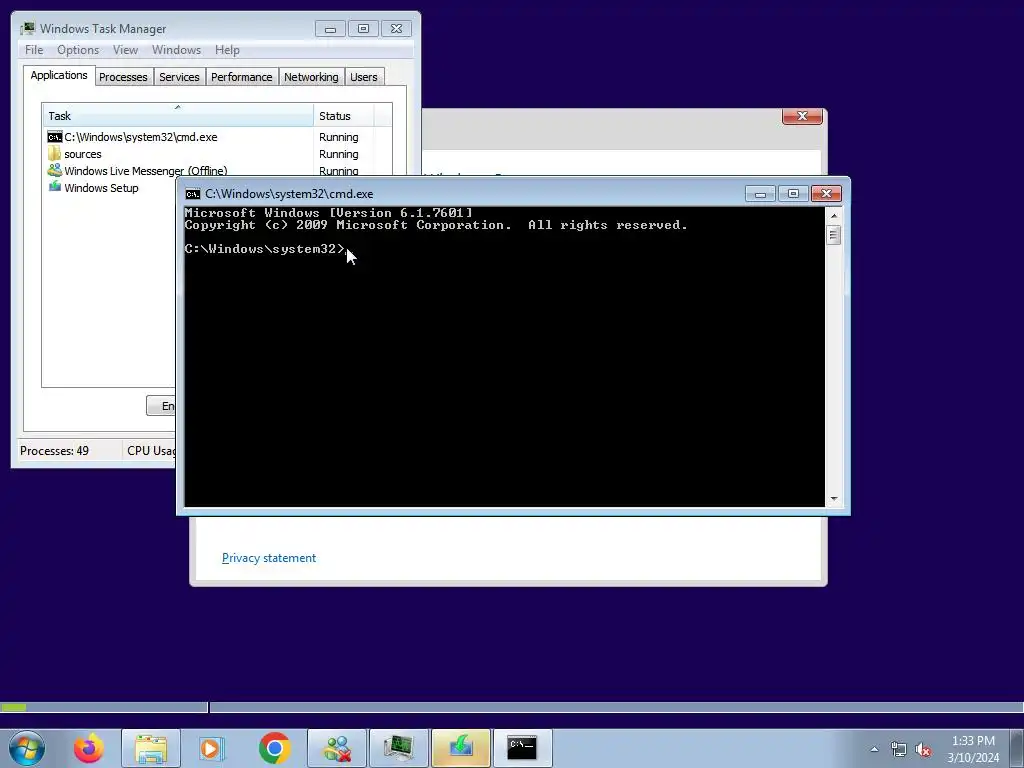This screenshot has height=768, width=1024.
Task: Maximize the cmd.exe window
Action: (793, 194)
